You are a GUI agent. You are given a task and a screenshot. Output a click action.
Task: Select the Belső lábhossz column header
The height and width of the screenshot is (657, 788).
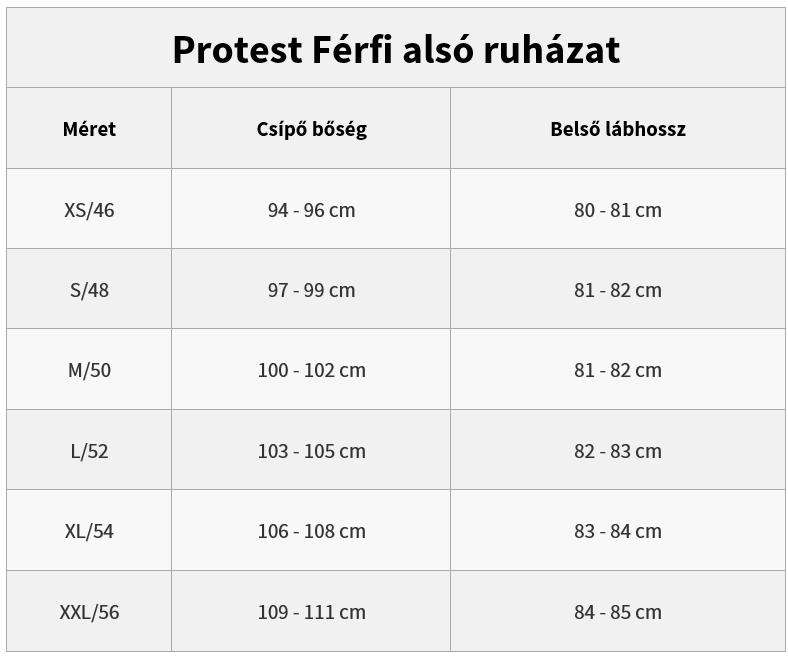[617, 129]
